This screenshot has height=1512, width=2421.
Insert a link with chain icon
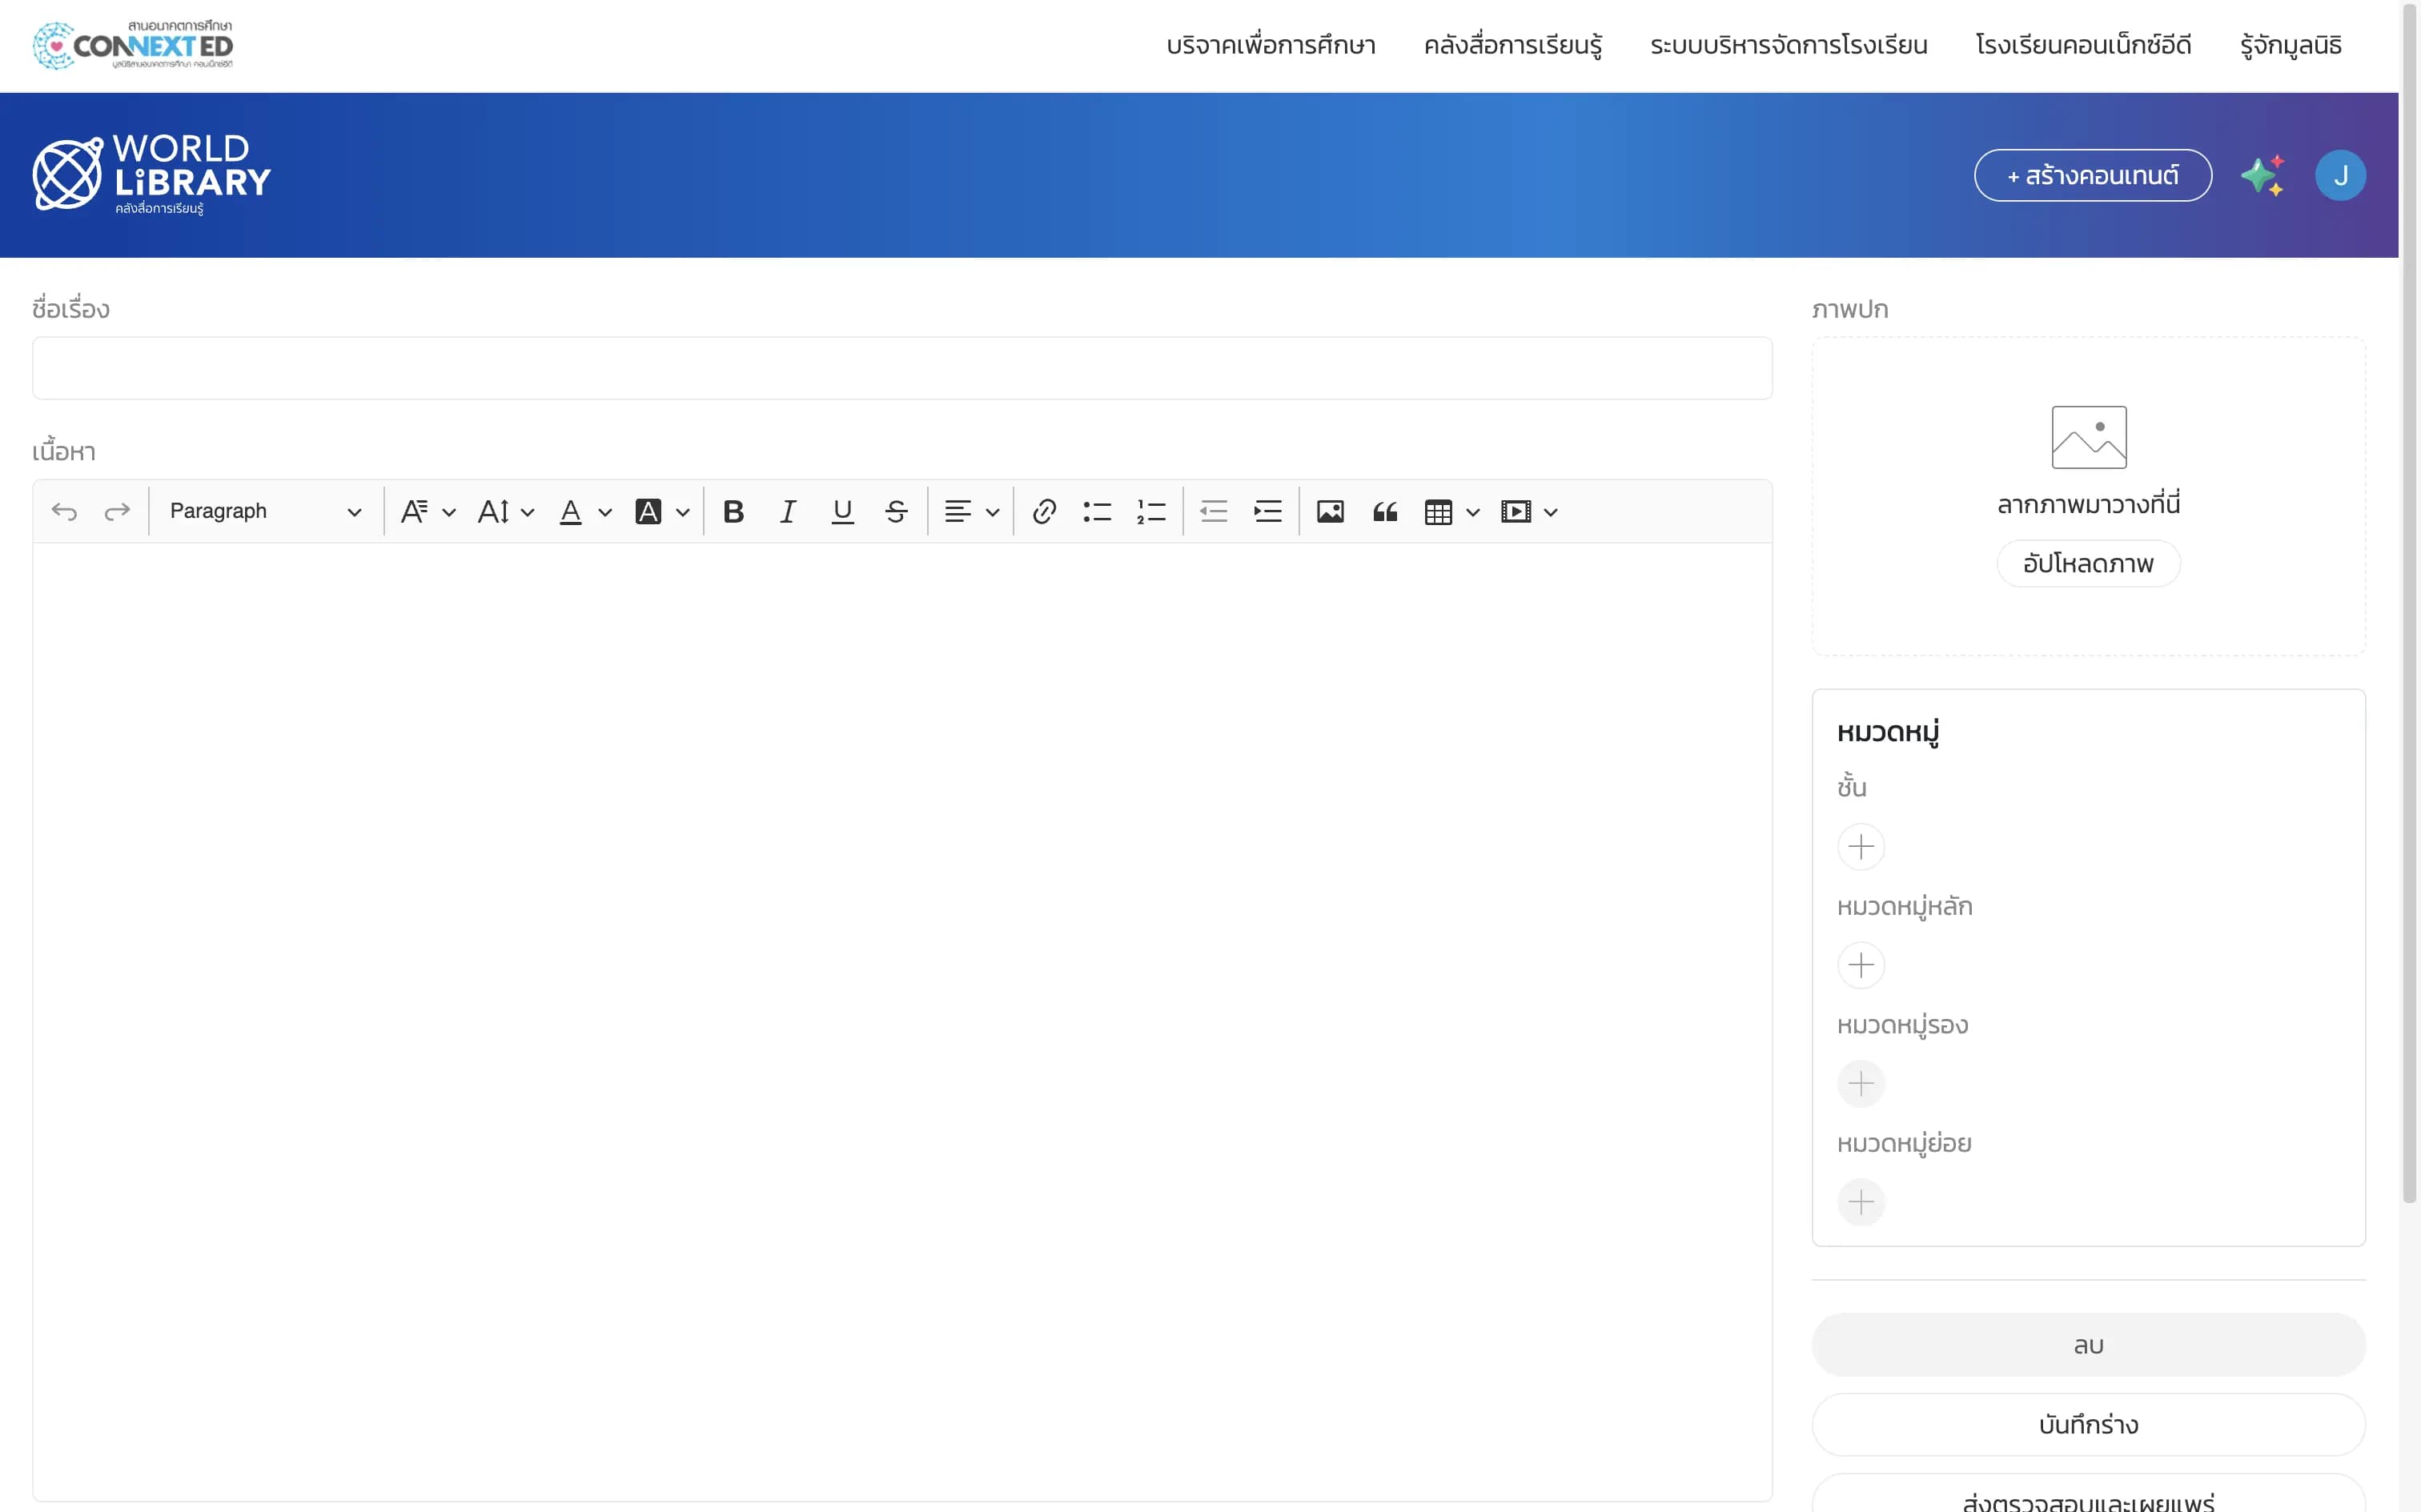1044,512
